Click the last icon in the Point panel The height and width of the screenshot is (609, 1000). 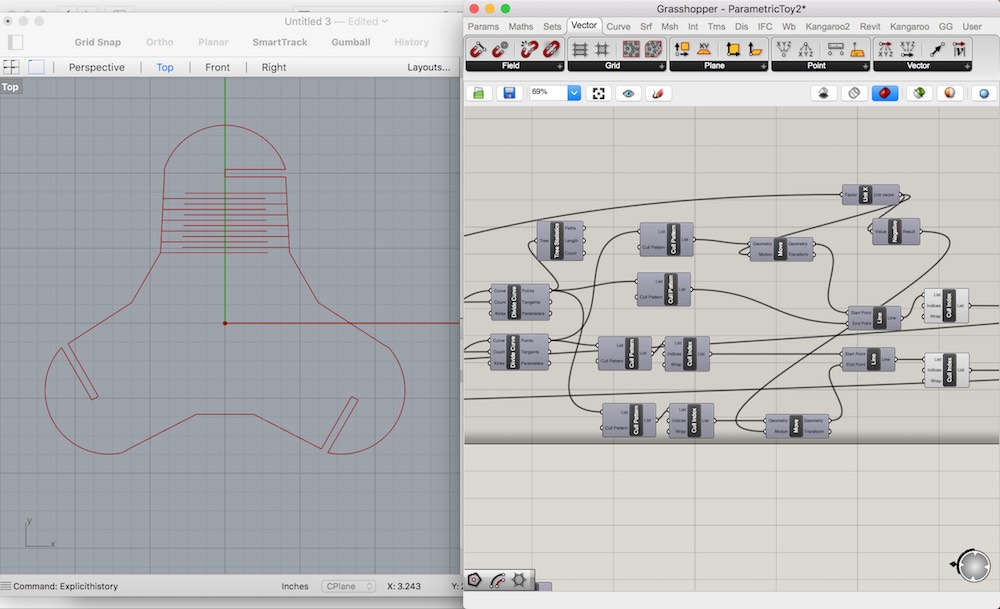857,49
